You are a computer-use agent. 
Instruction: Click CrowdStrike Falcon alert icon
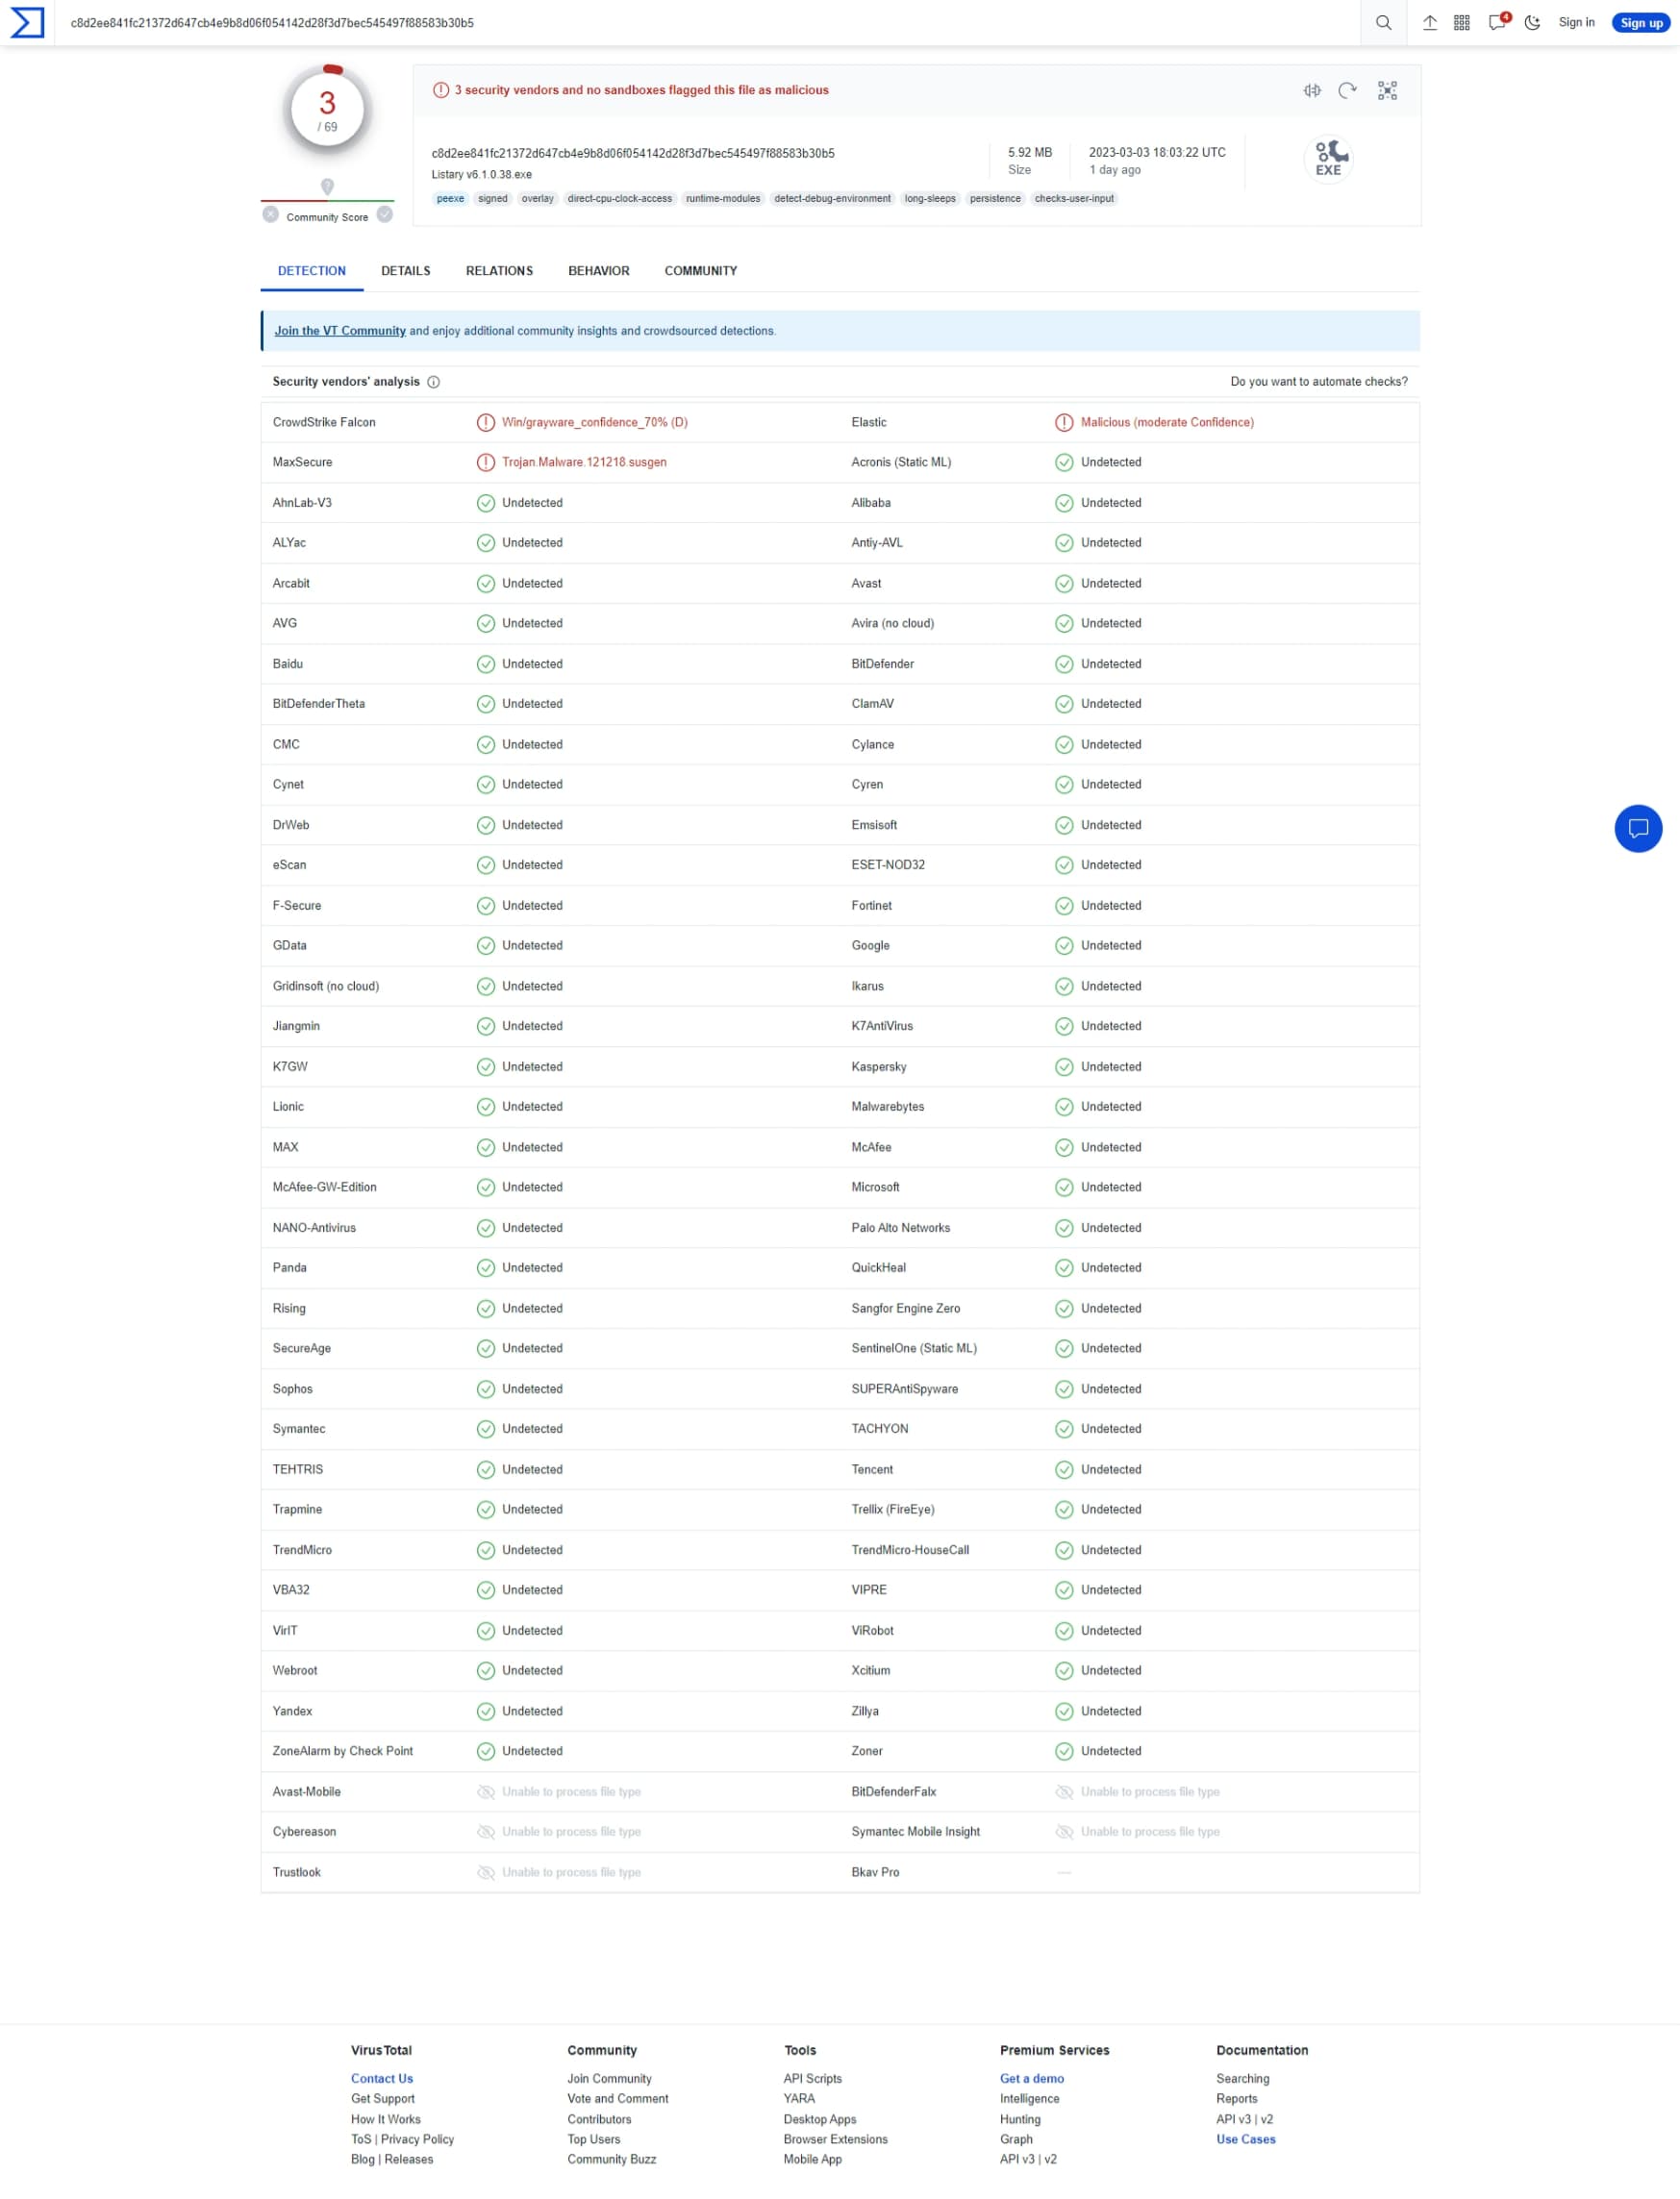tap(486, 423)
